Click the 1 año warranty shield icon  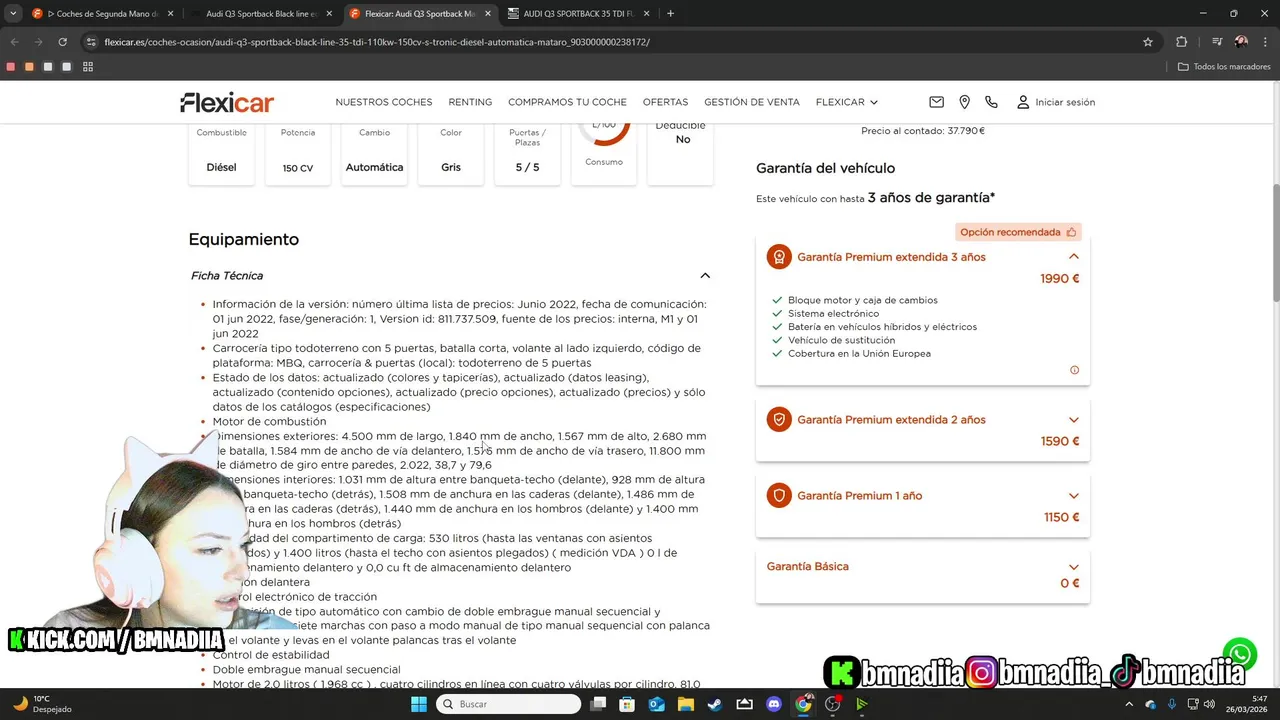coord(779,496)
